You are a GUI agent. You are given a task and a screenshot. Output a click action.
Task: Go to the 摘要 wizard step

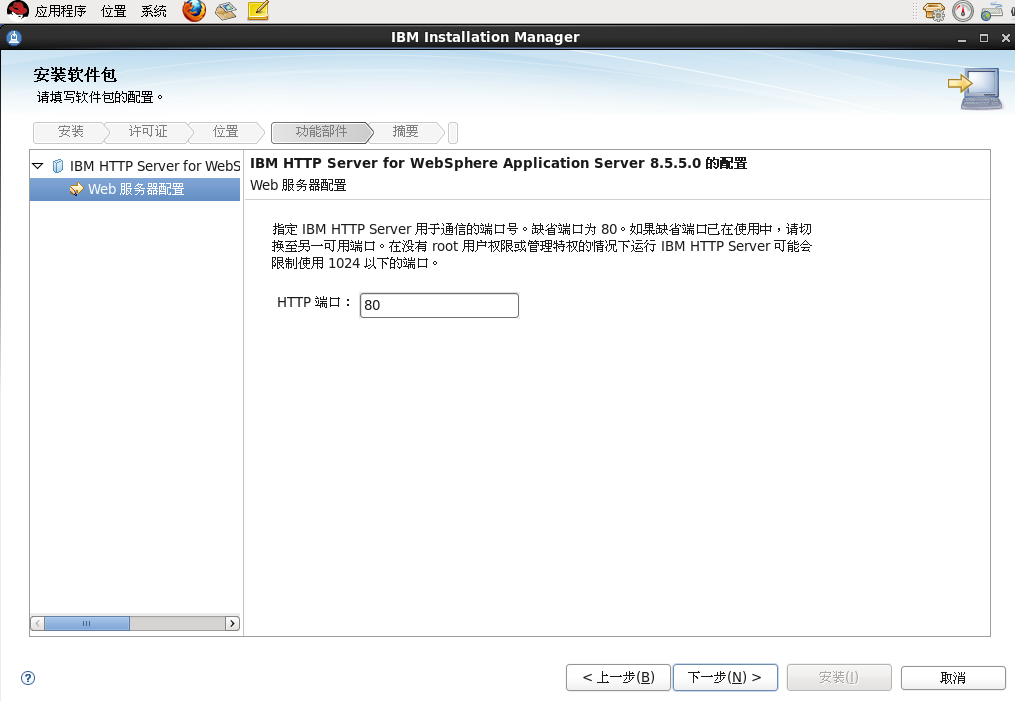pos(405,131)
